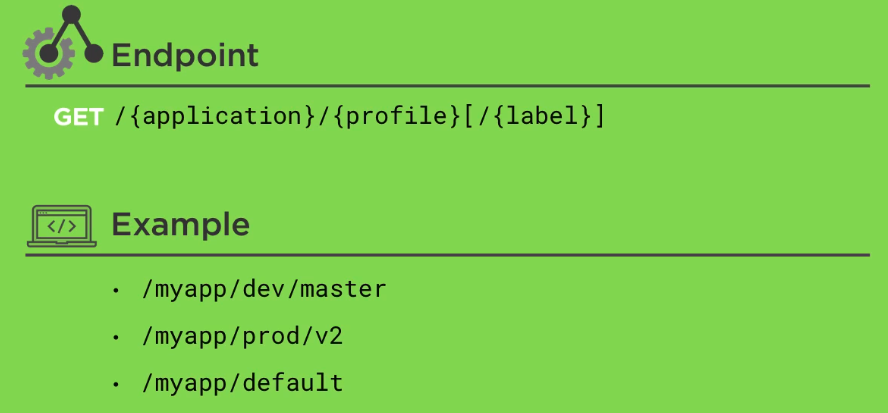Image resolution: width=888 pixels, height=413 pixels.
Task: Click the Endpoint heading
Action: point(185,56)
